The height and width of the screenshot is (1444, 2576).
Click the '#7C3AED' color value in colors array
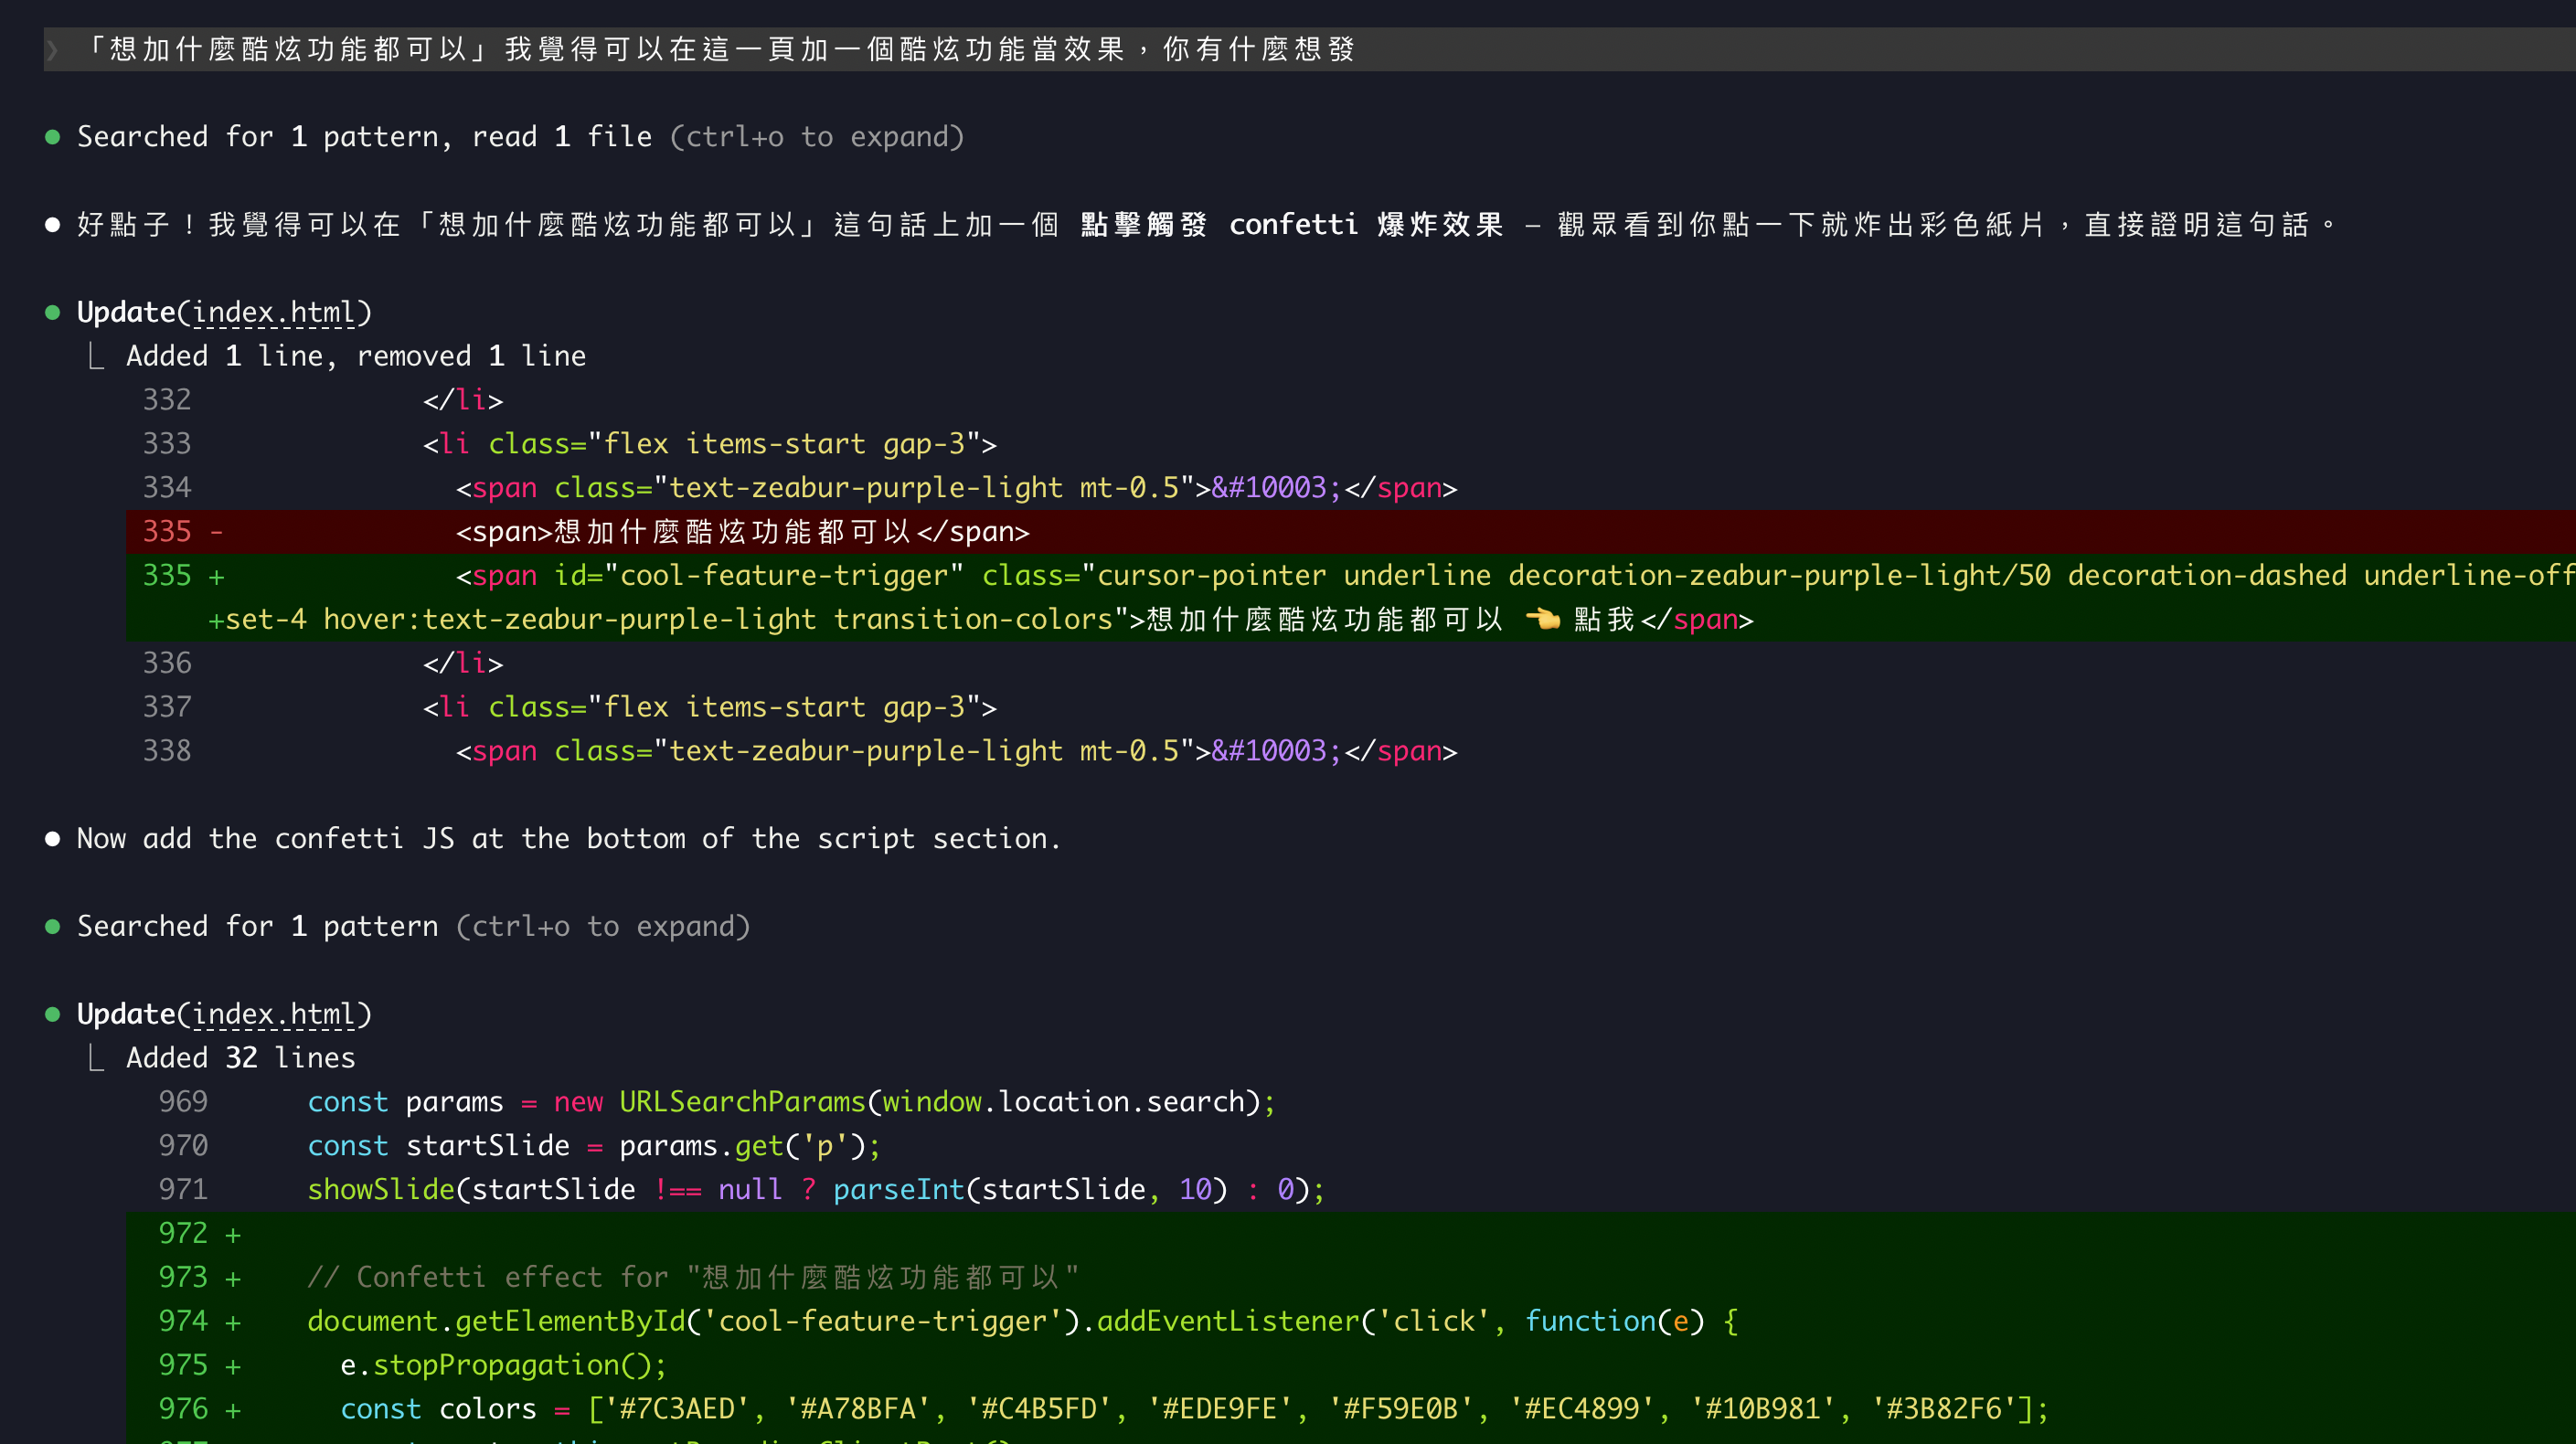point(676,1409)
